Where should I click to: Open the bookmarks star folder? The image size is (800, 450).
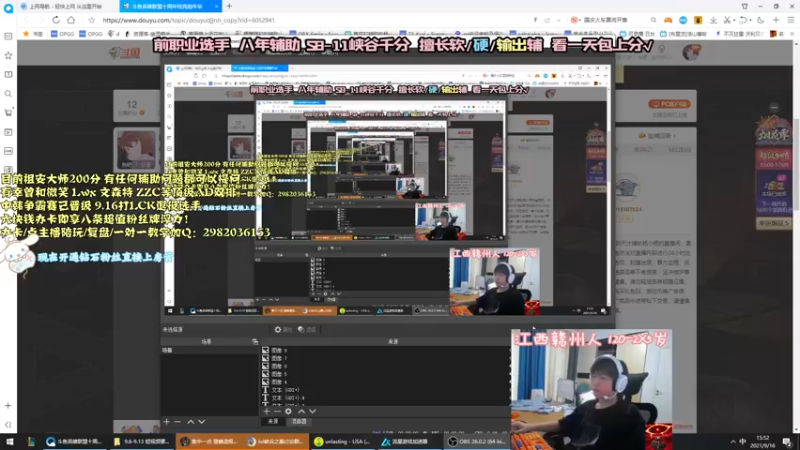click(x=32, y=34)
